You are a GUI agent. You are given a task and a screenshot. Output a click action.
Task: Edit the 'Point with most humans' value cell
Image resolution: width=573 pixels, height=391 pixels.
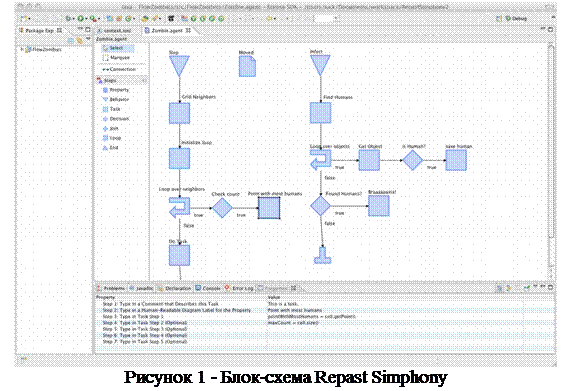click(395, 310)
